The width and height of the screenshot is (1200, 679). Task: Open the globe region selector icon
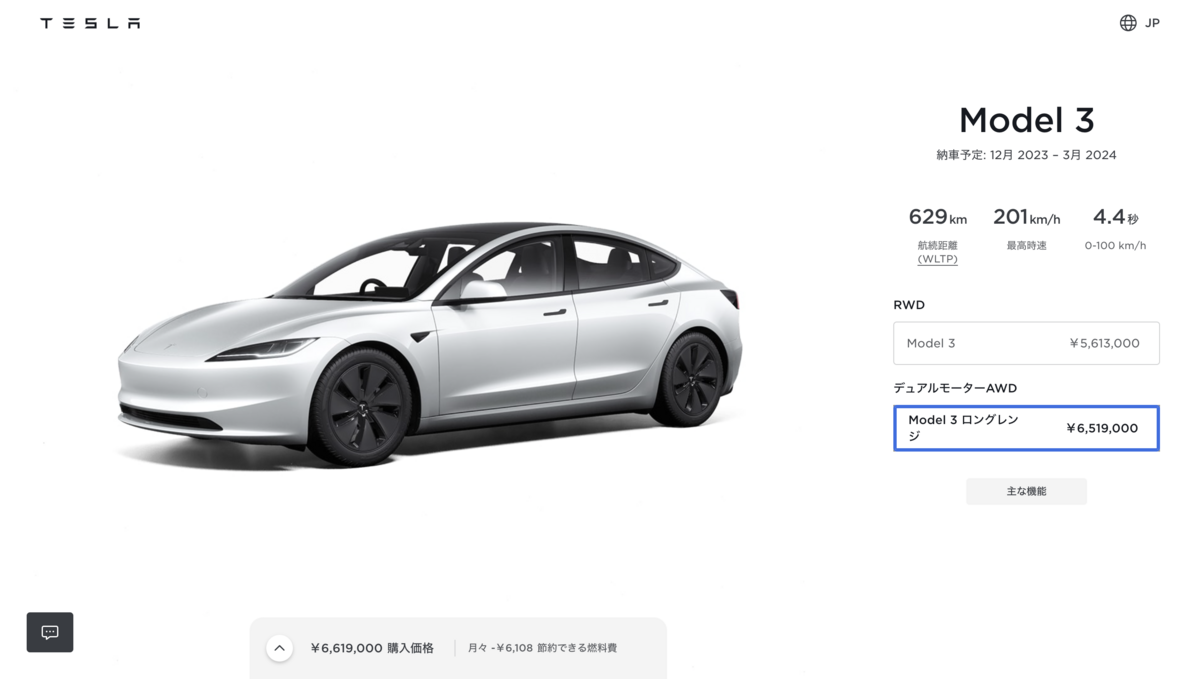(x=1128, y=23)
